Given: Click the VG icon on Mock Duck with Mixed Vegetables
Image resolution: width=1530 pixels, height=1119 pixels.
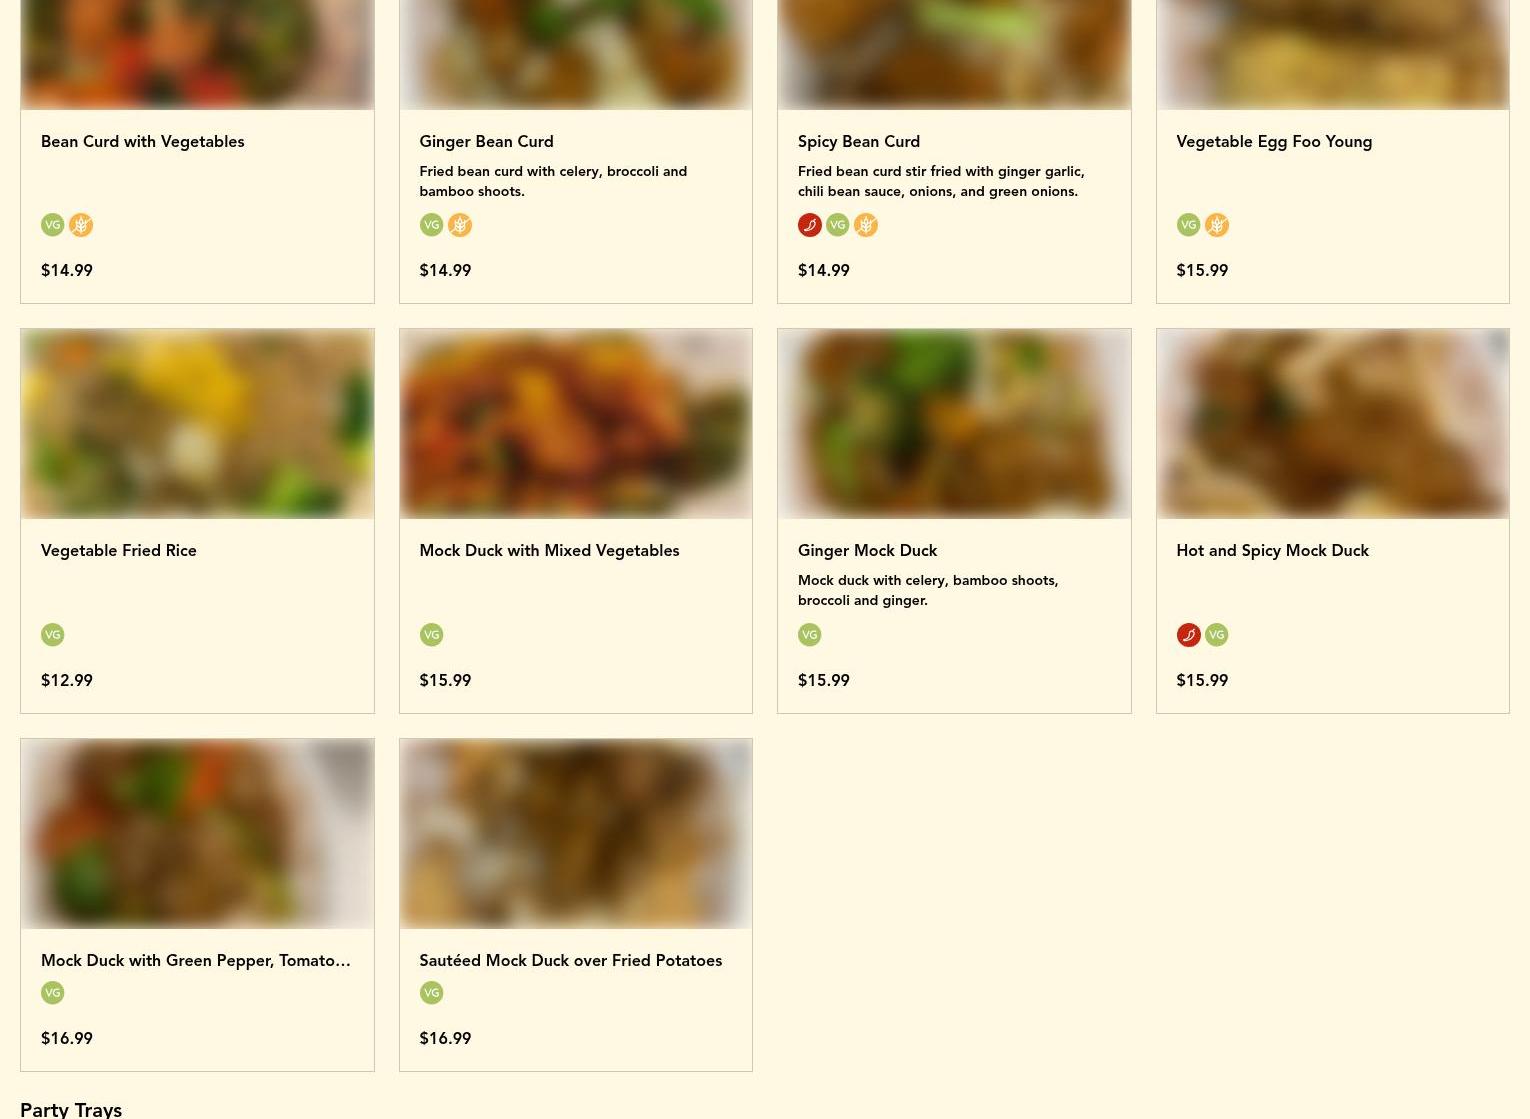Looking at the screenshot, I should [431, 635].
